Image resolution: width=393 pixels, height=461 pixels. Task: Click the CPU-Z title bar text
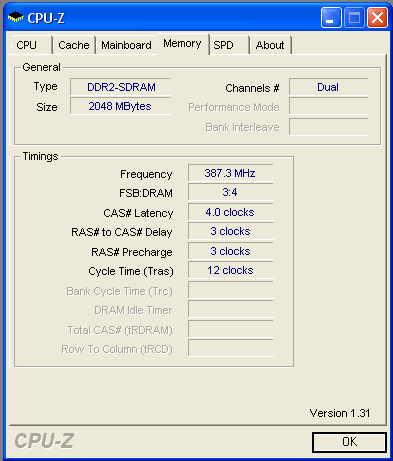[46, 18]
